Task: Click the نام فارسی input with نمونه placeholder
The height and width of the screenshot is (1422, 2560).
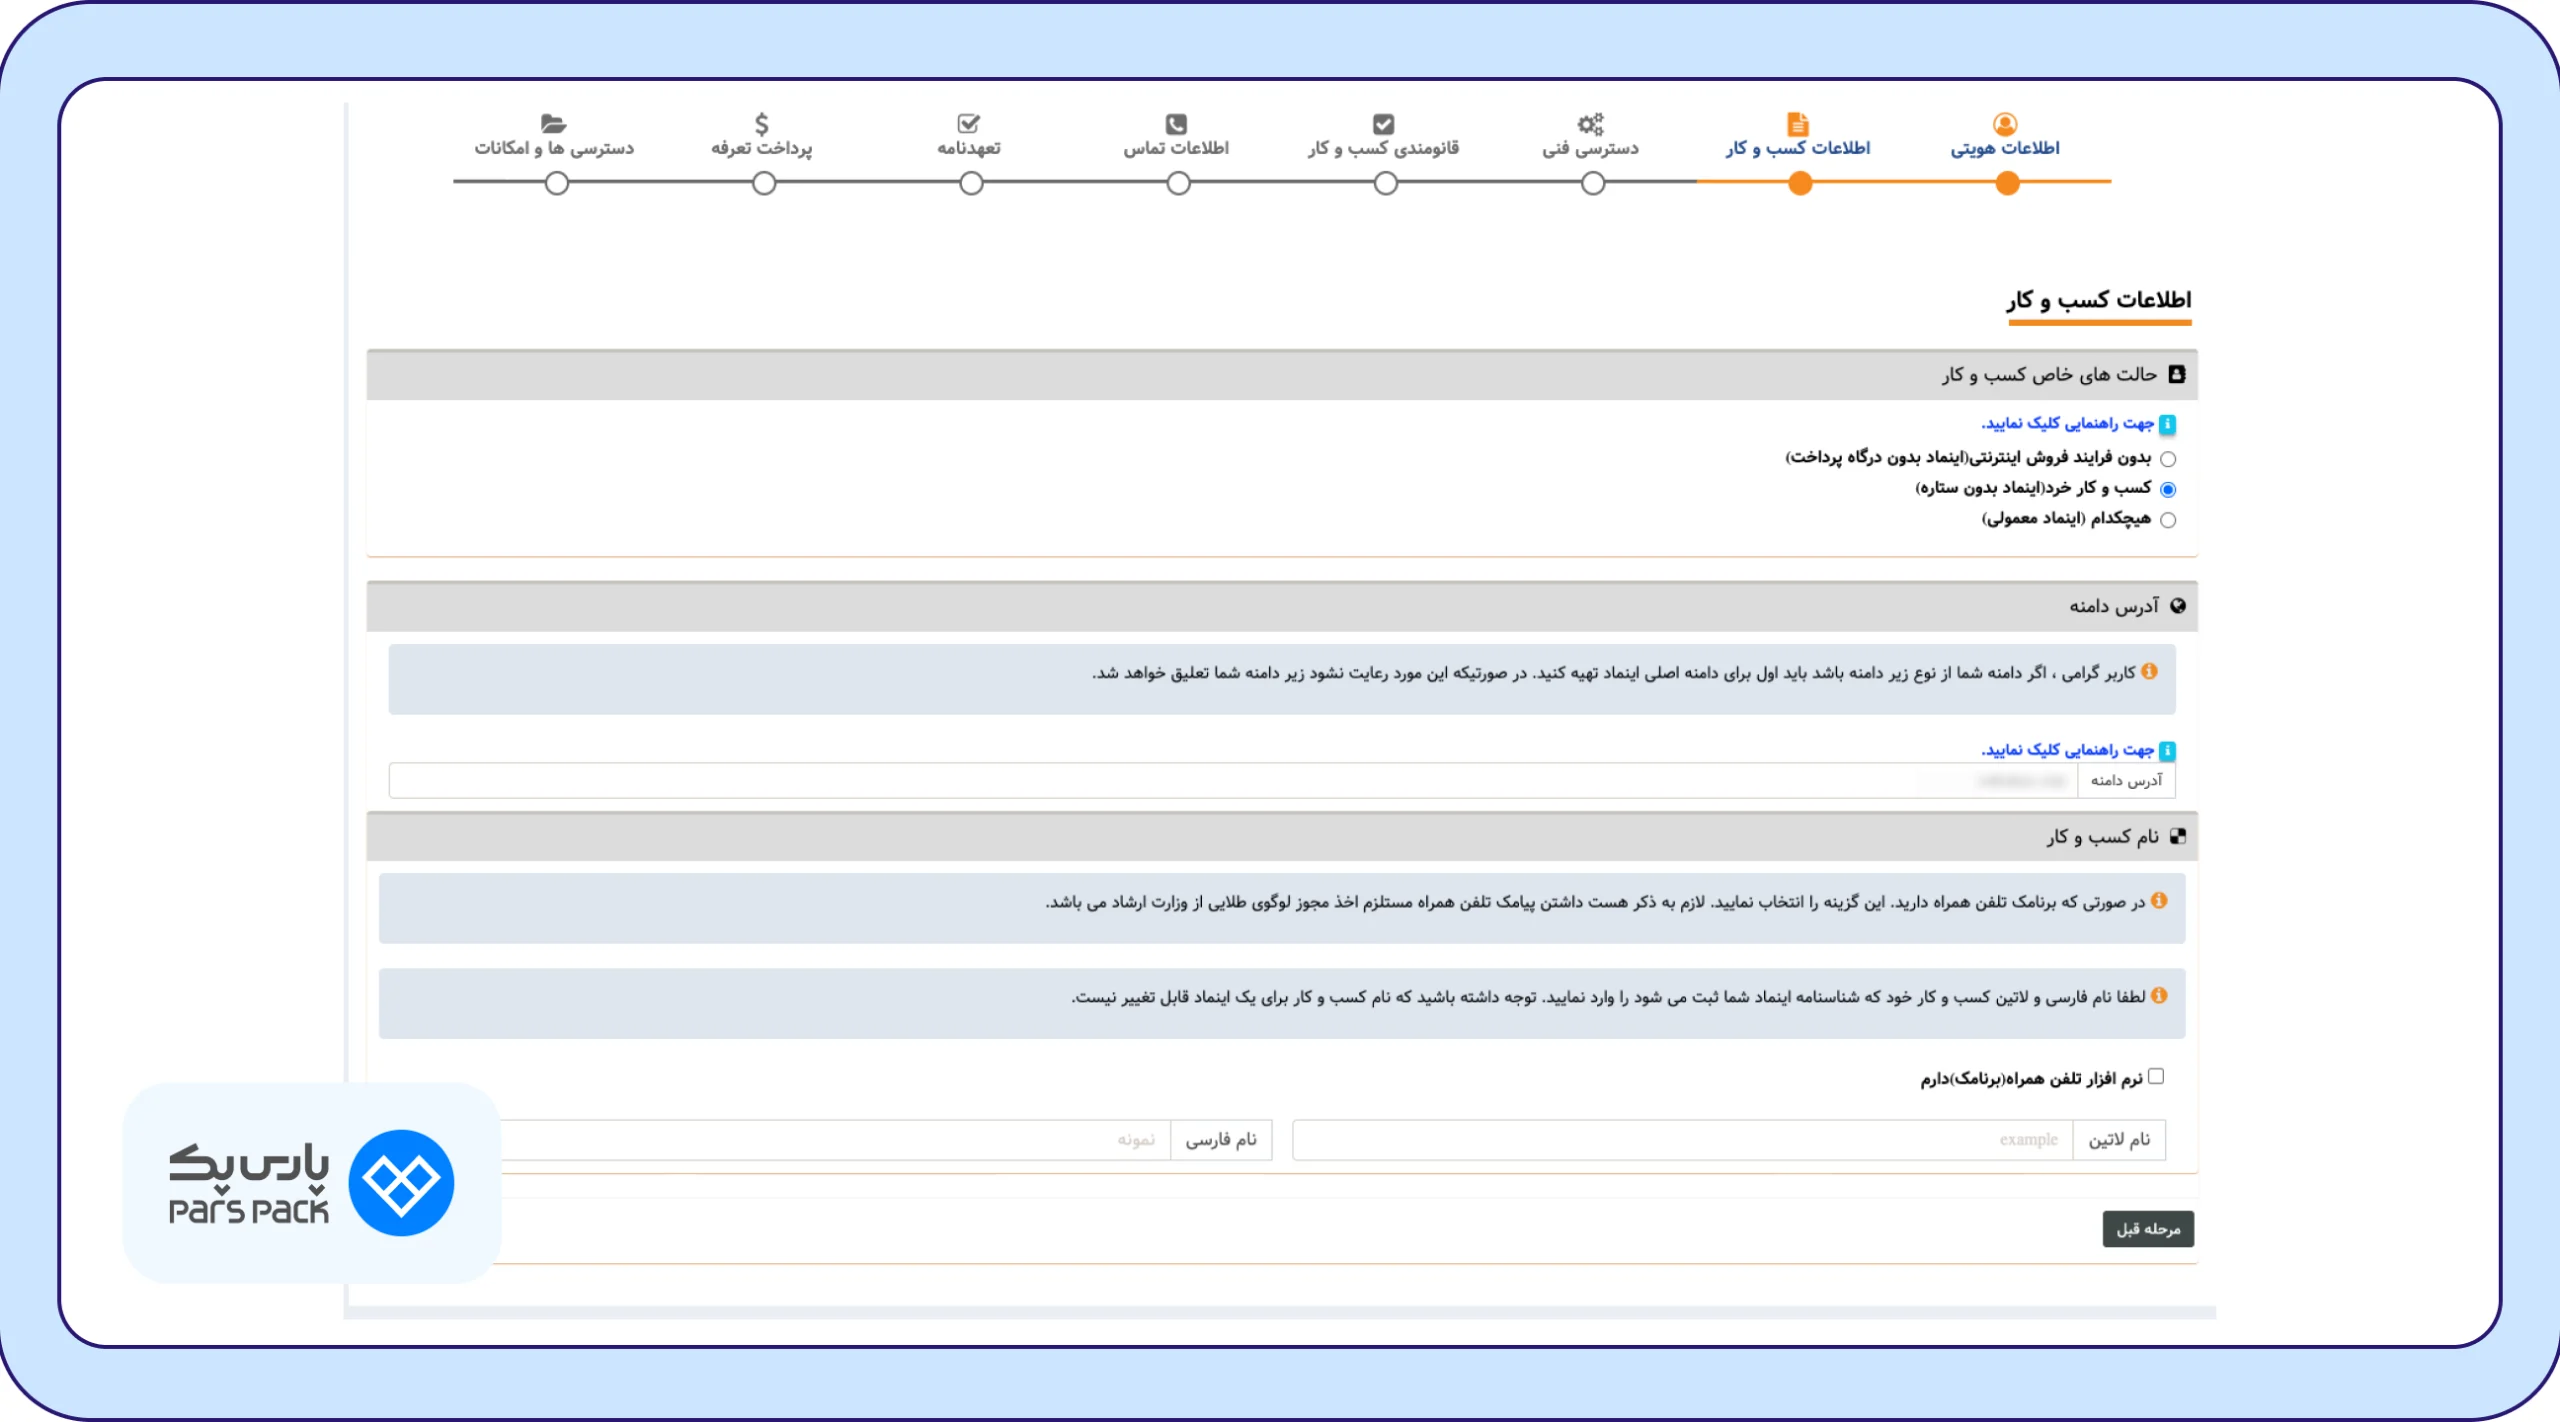Action: [x=835, y=1140]
